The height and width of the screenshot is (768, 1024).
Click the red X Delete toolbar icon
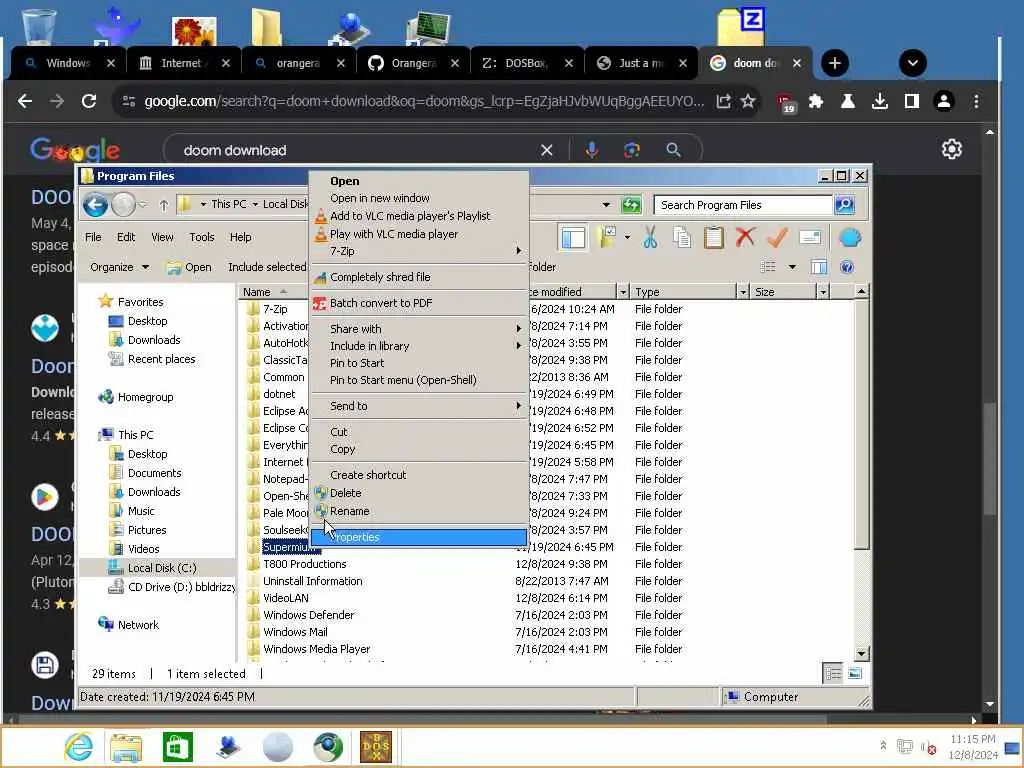click(745, 237)
